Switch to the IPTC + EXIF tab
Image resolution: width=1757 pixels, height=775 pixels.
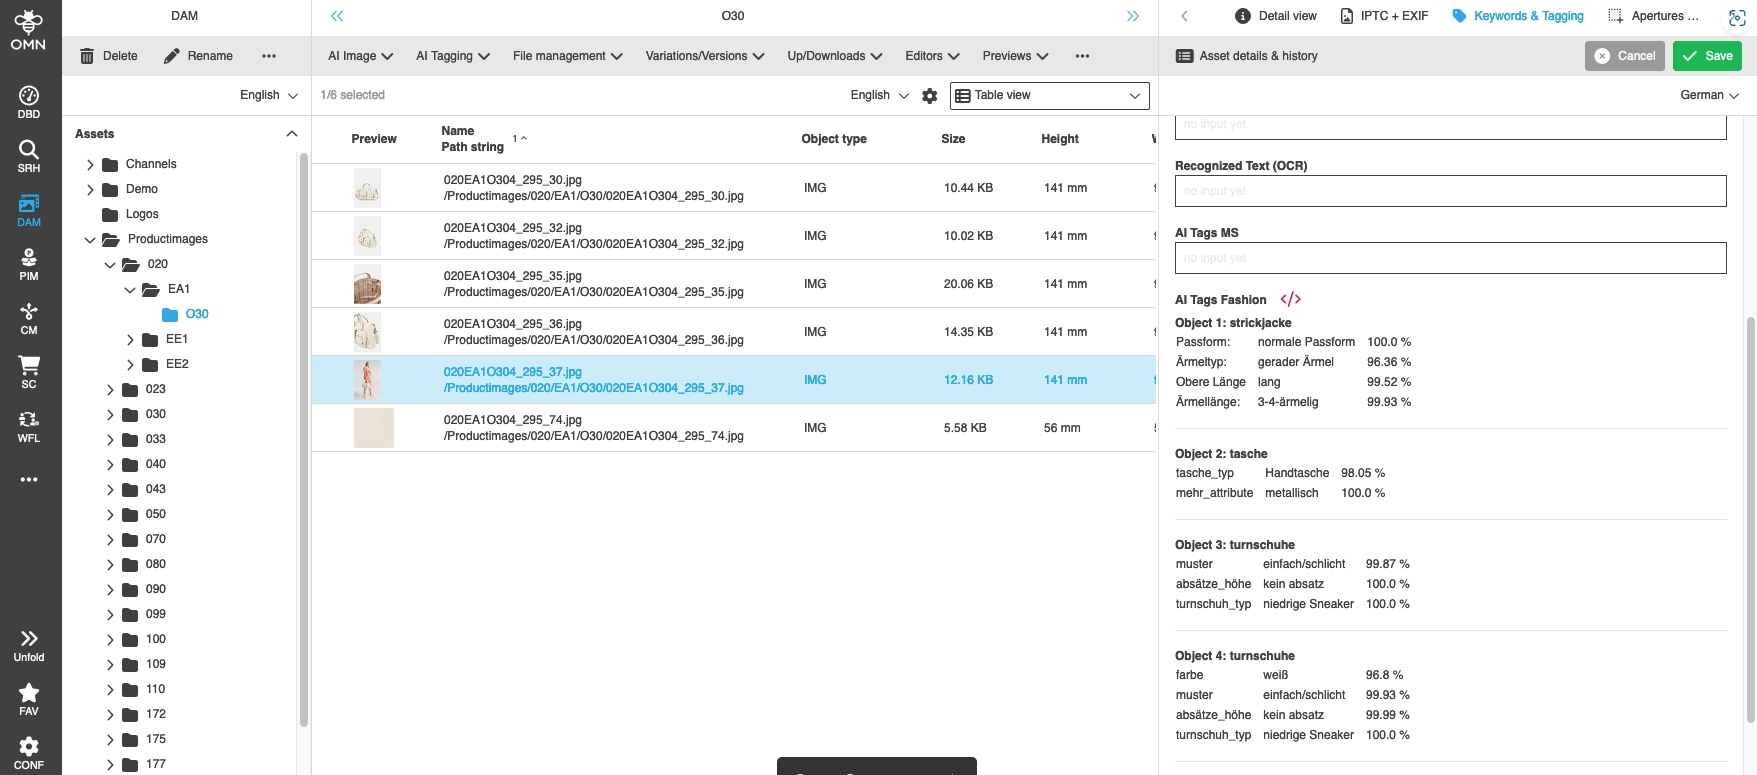1384,16
